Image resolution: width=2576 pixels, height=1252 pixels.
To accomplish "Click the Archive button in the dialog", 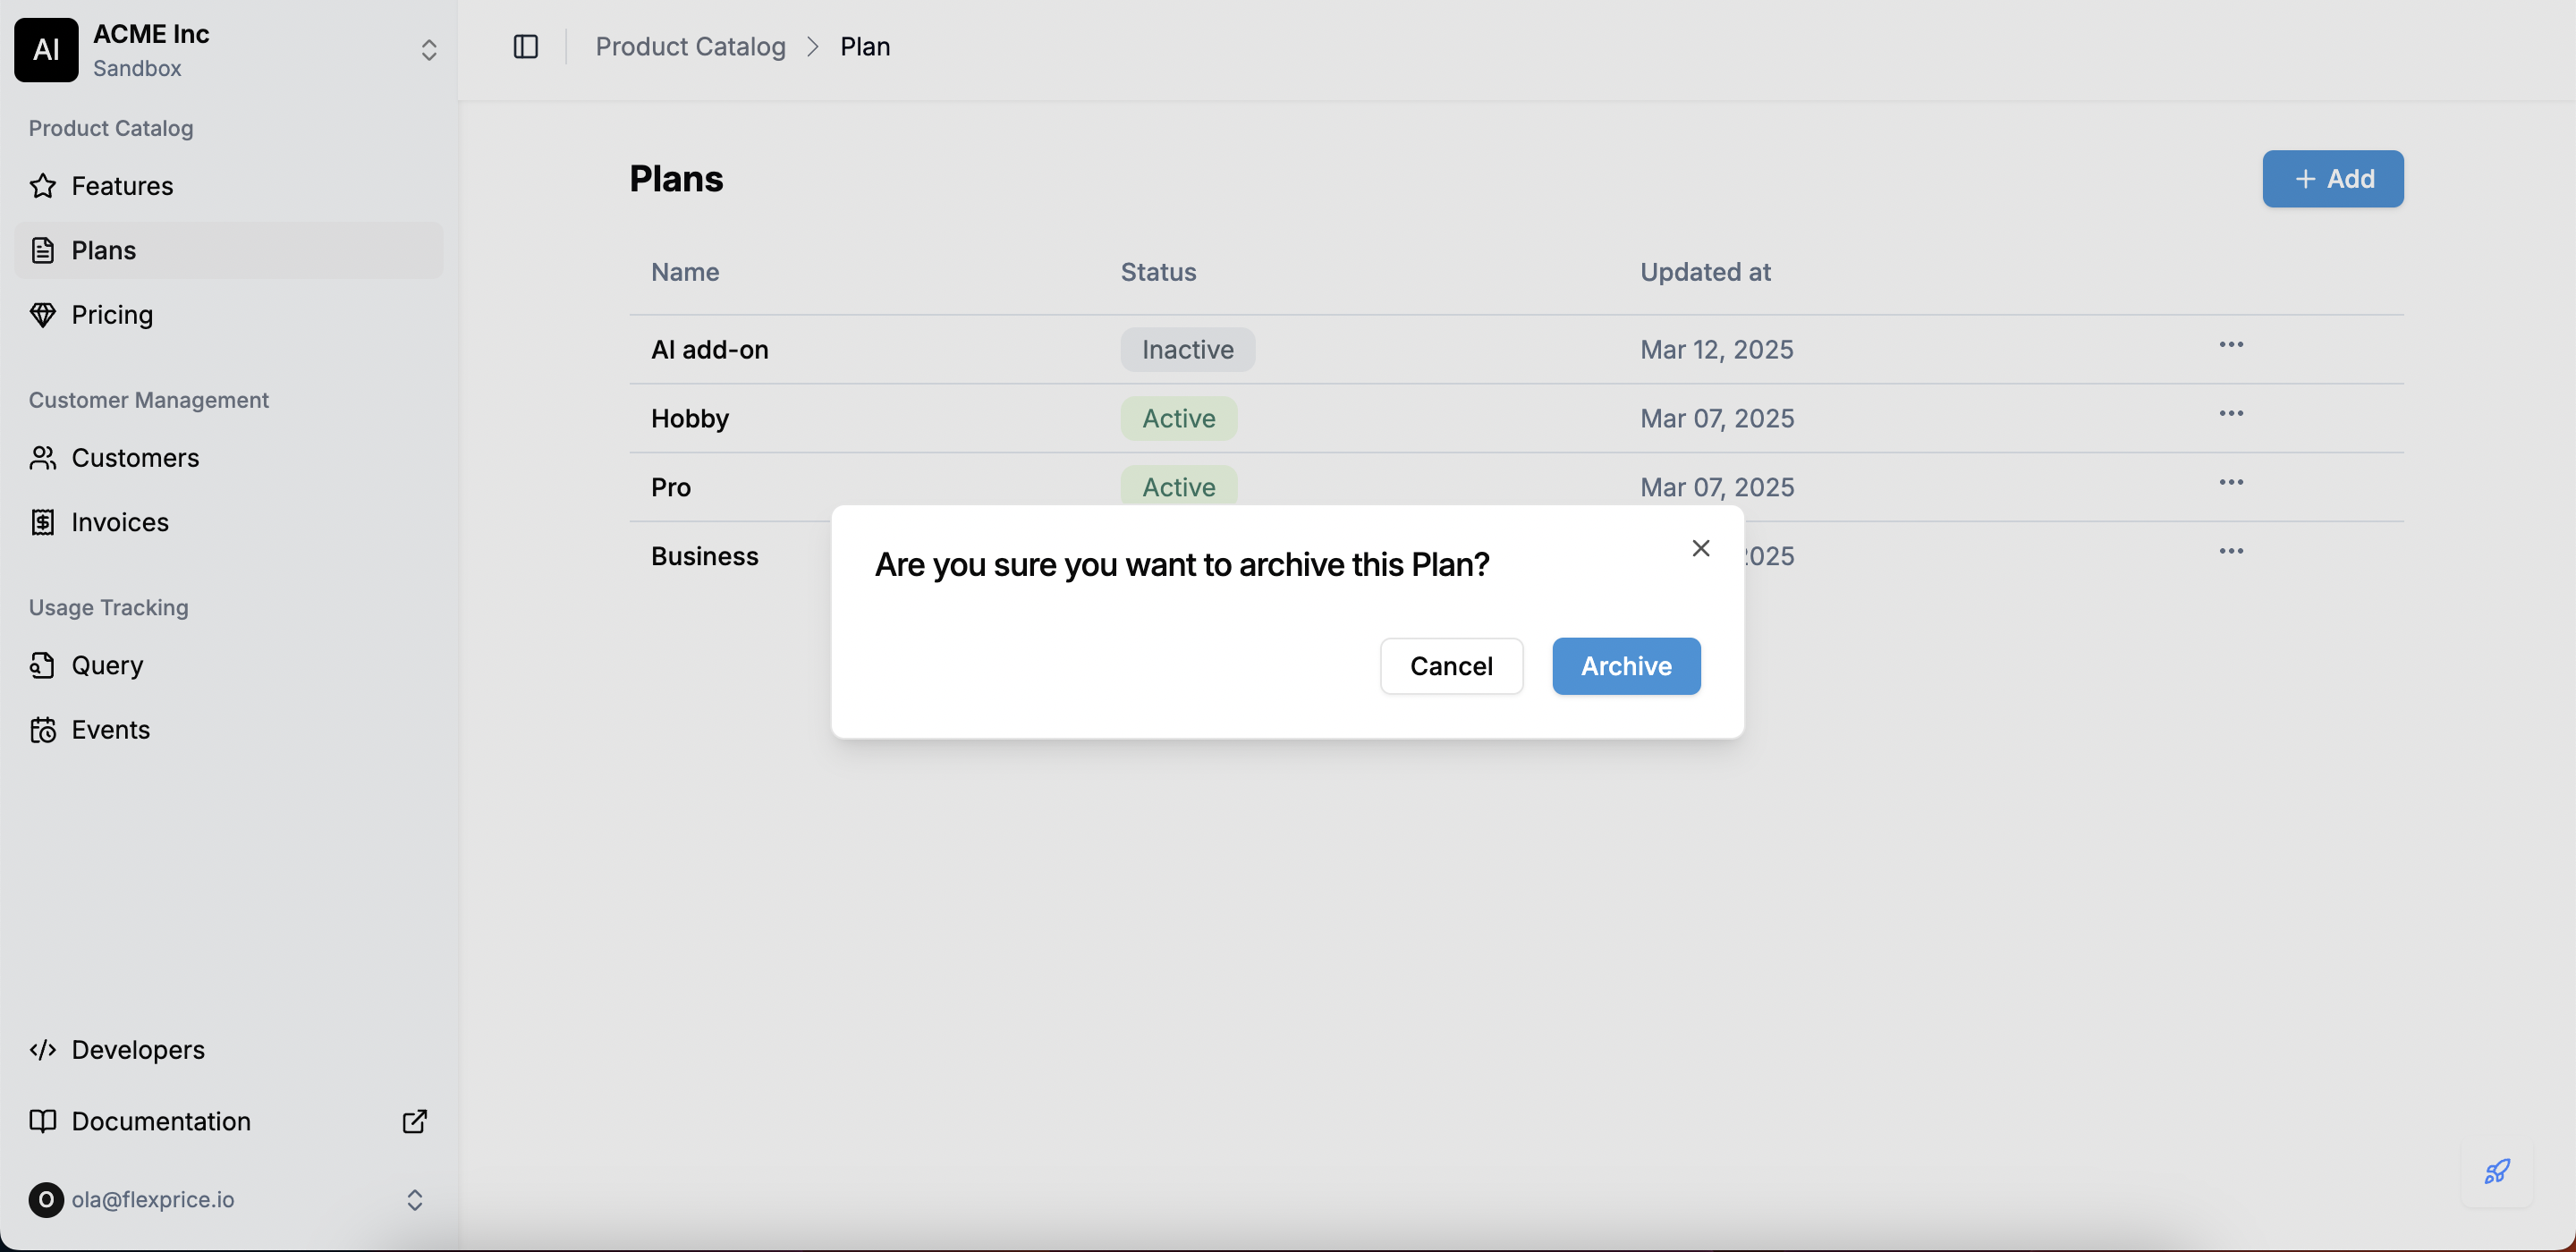I will [x=1625, y=665].
